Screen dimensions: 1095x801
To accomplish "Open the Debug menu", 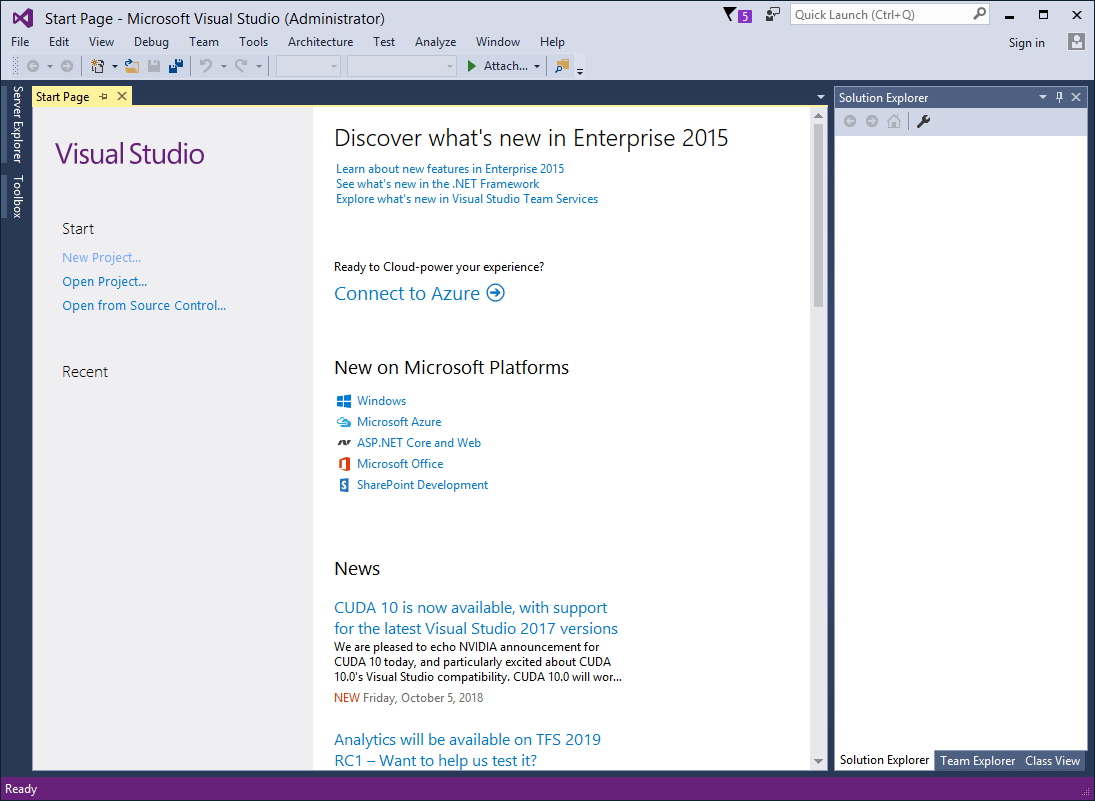I will pos(152,42).
